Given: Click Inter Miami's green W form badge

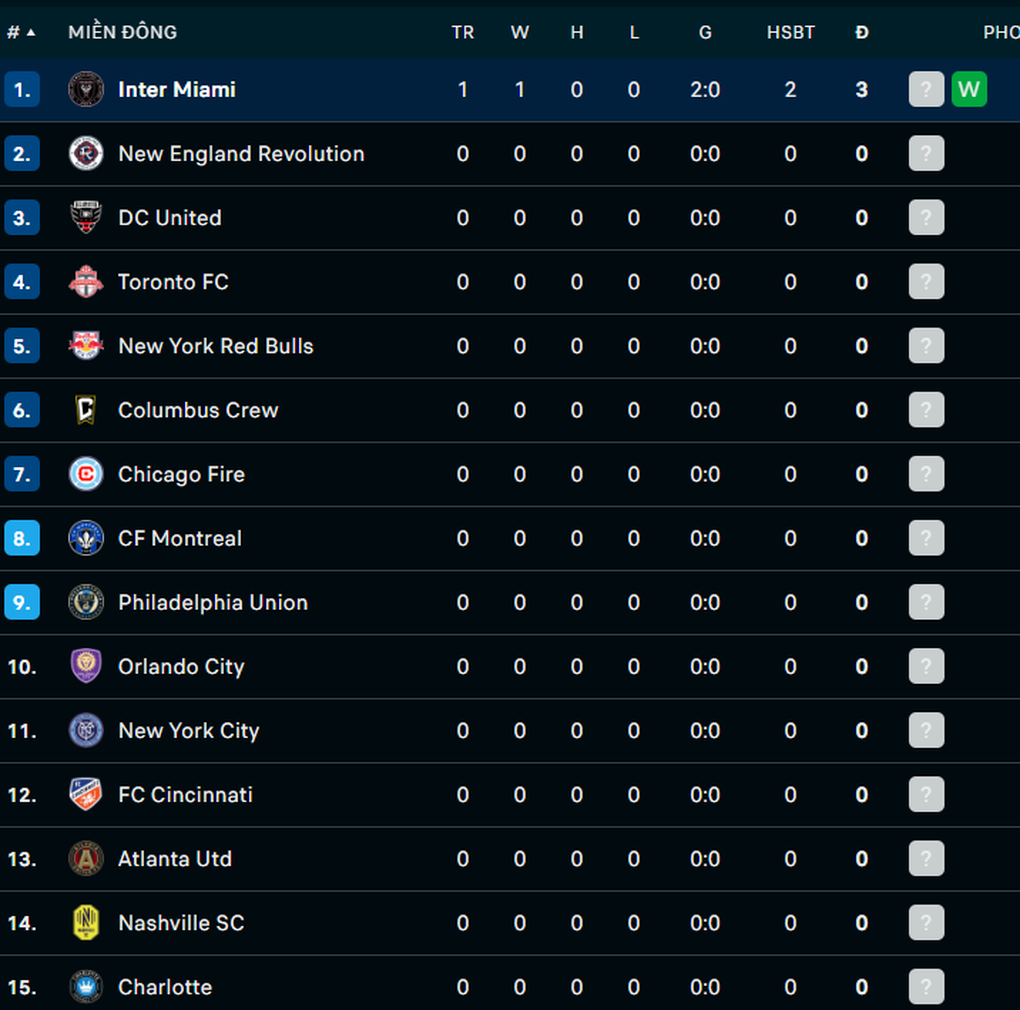Looking at the screenshot, I should click(x=969, y=89).
